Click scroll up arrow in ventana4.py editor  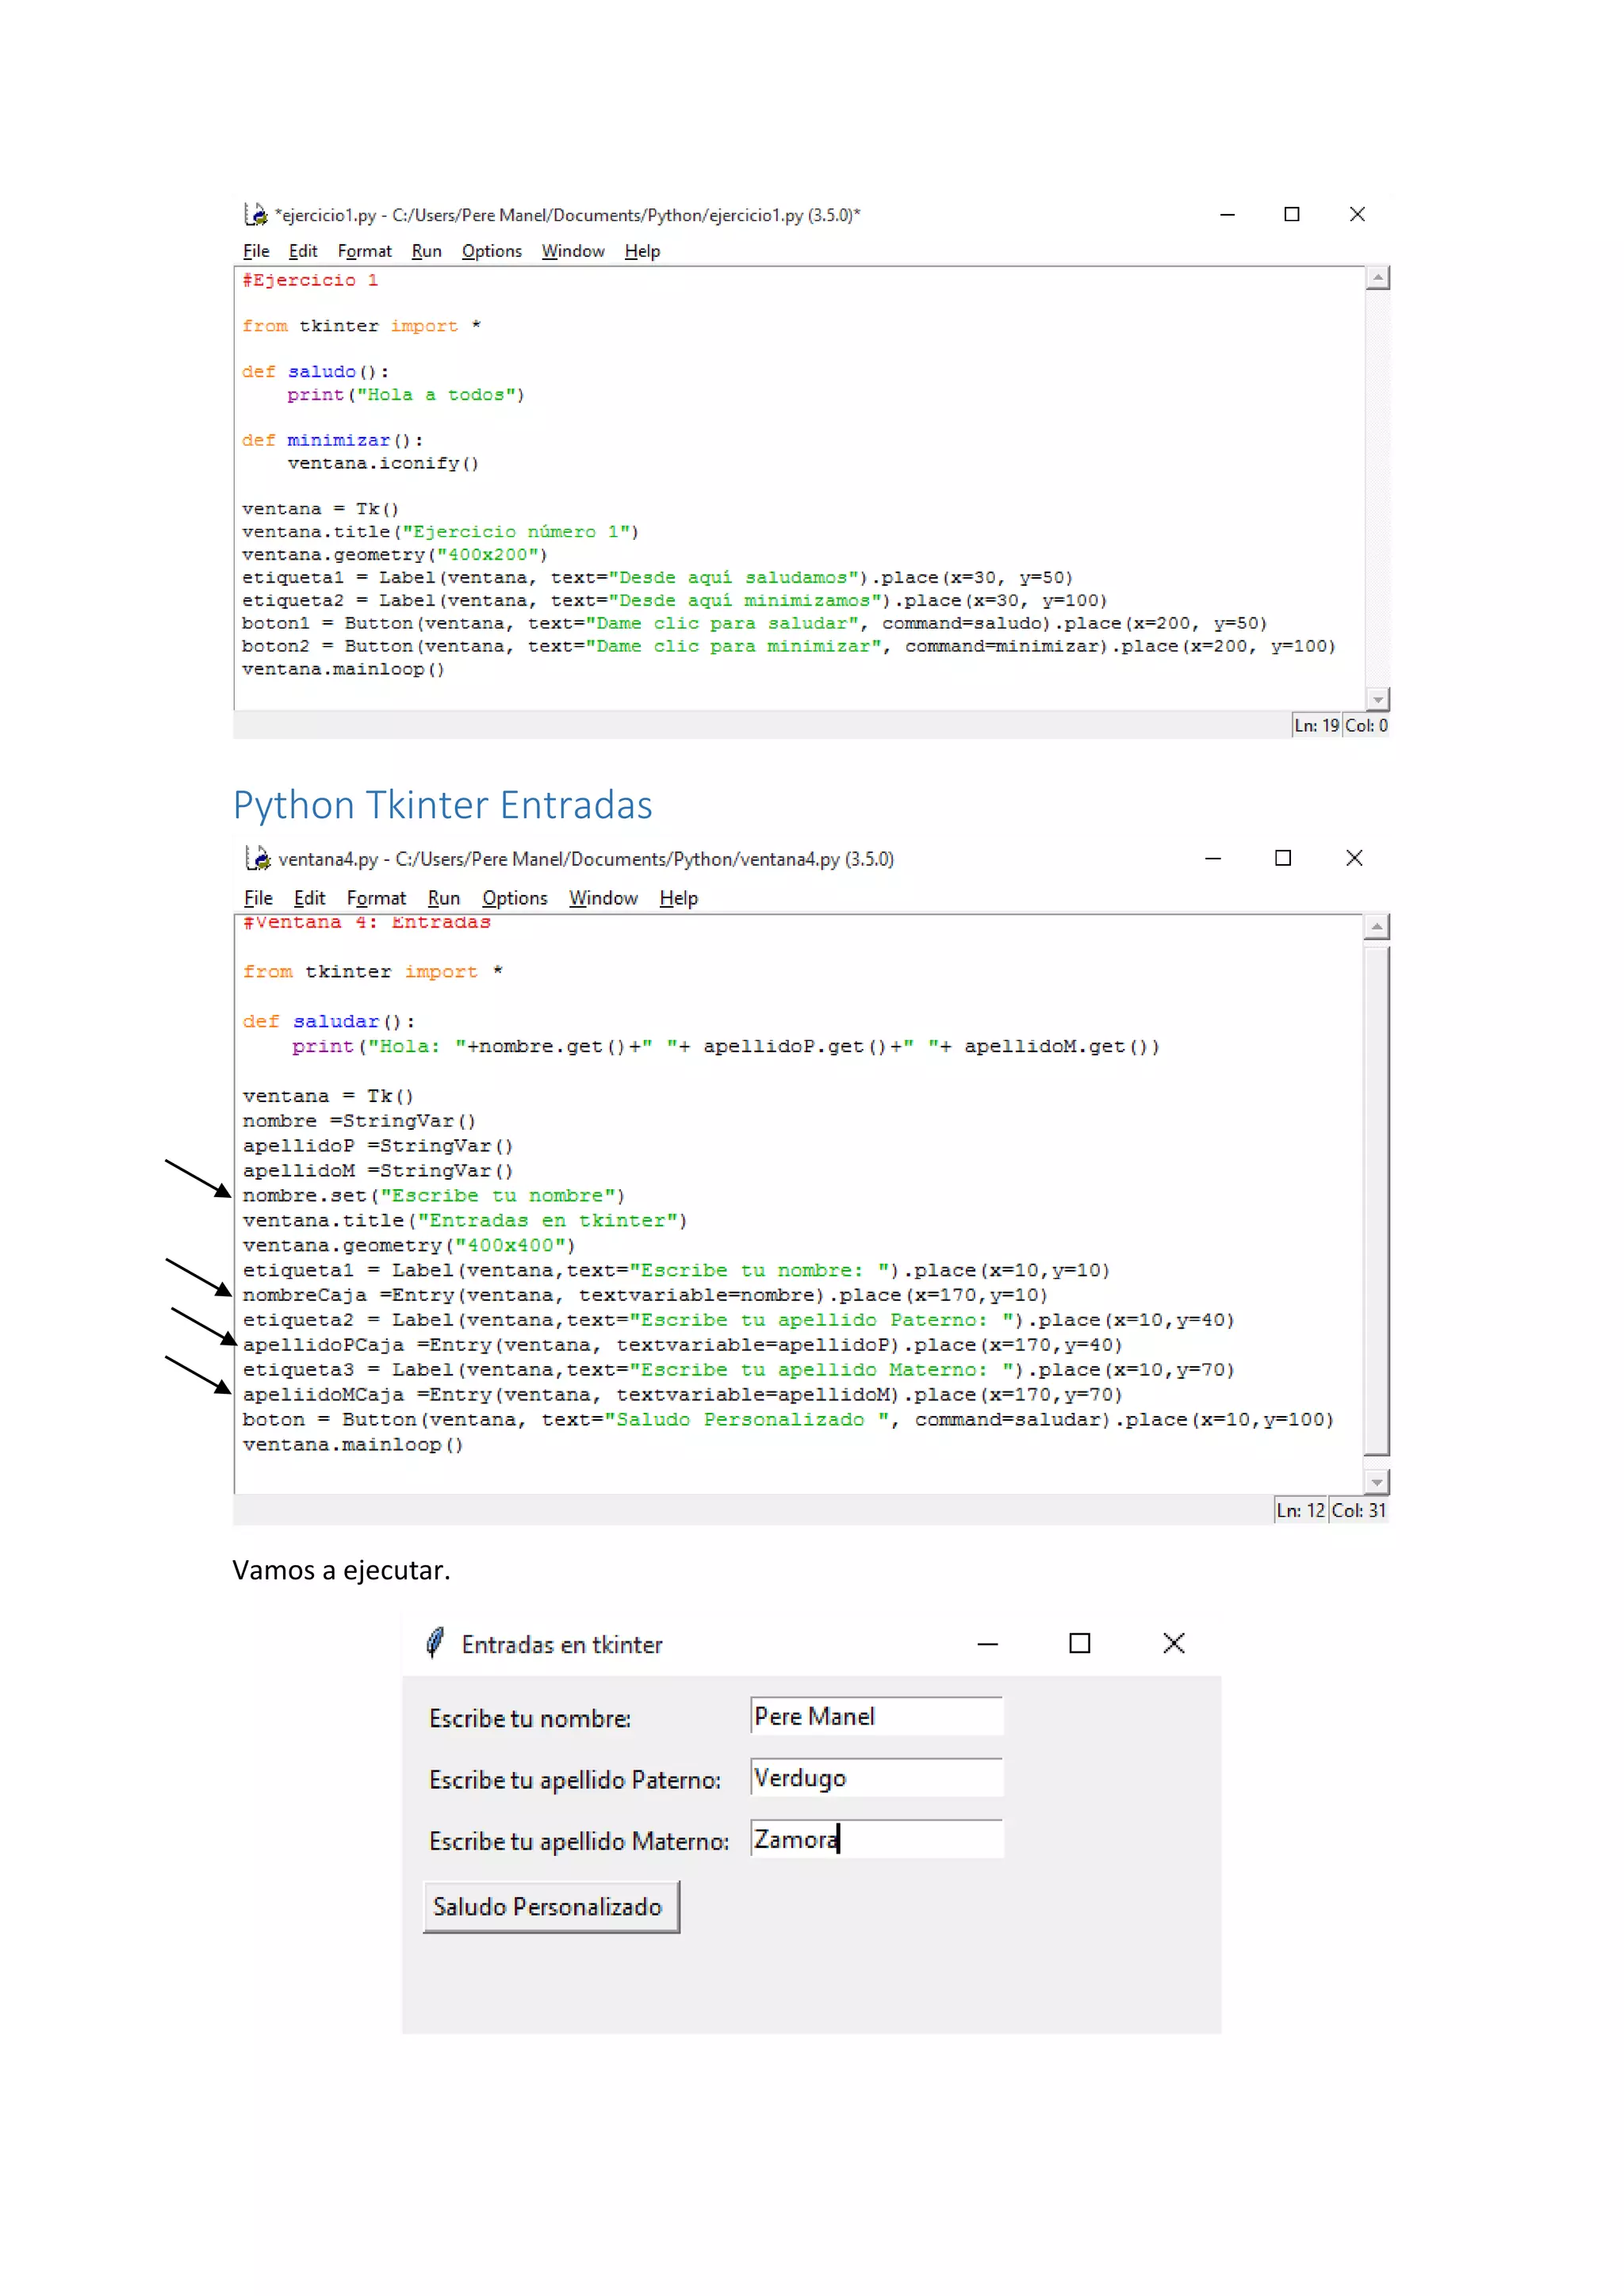click(1377, 927)
